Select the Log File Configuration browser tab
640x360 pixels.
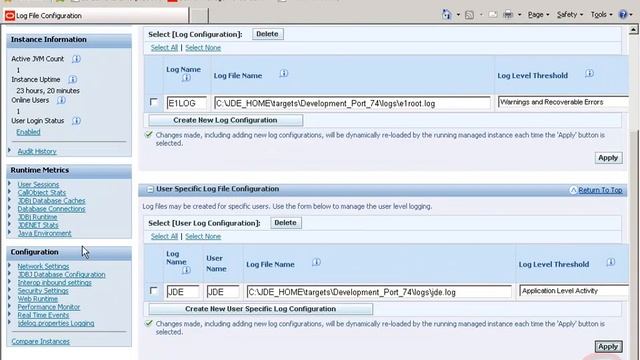[96, 16]
